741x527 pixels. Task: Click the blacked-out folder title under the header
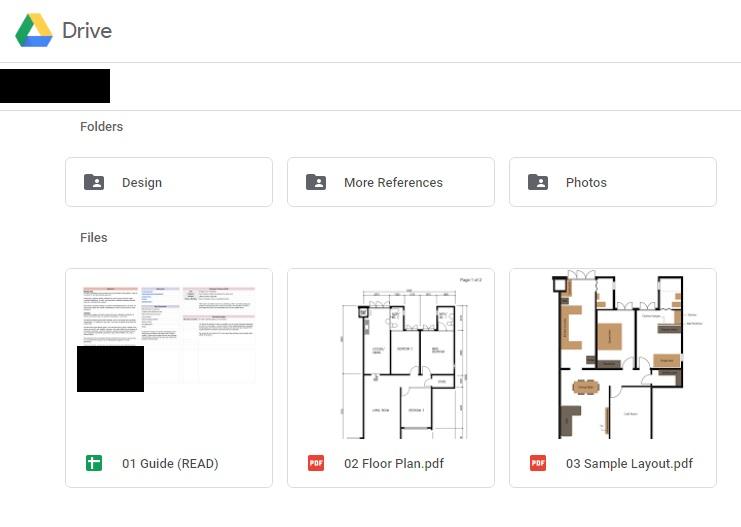point(55,86)
